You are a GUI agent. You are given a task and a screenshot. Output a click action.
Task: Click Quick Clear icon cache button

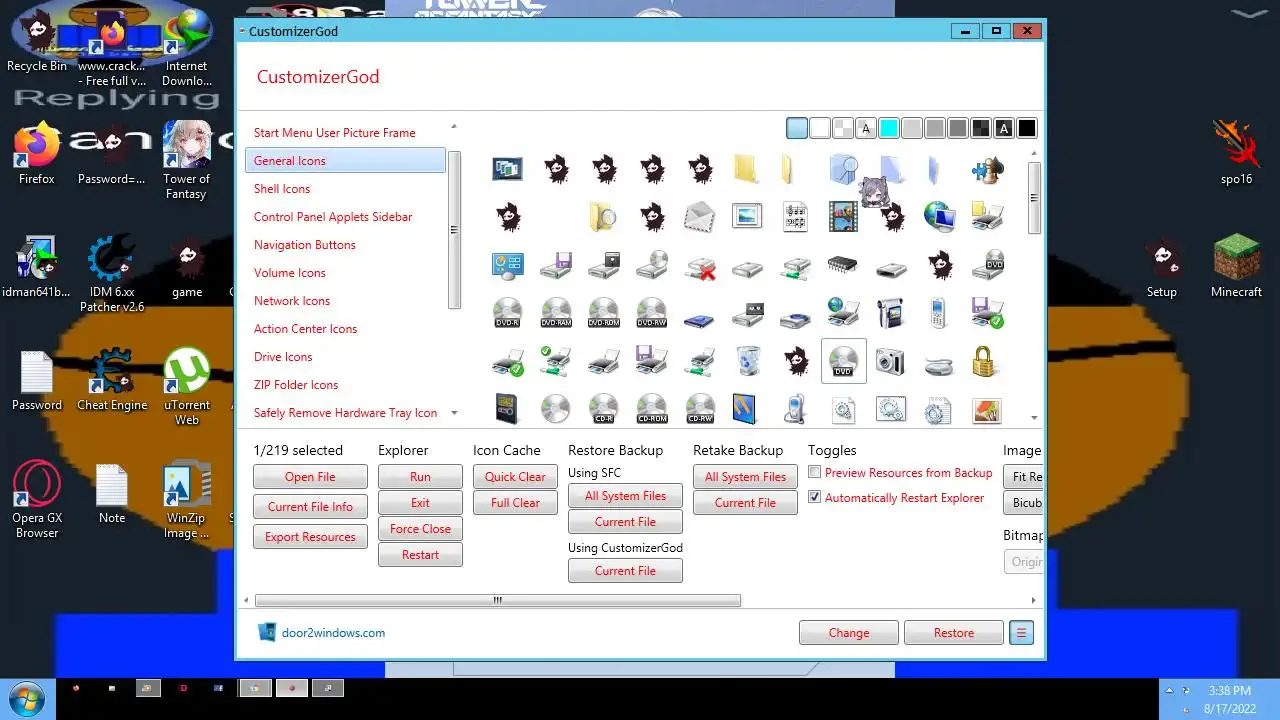point(515,477)
